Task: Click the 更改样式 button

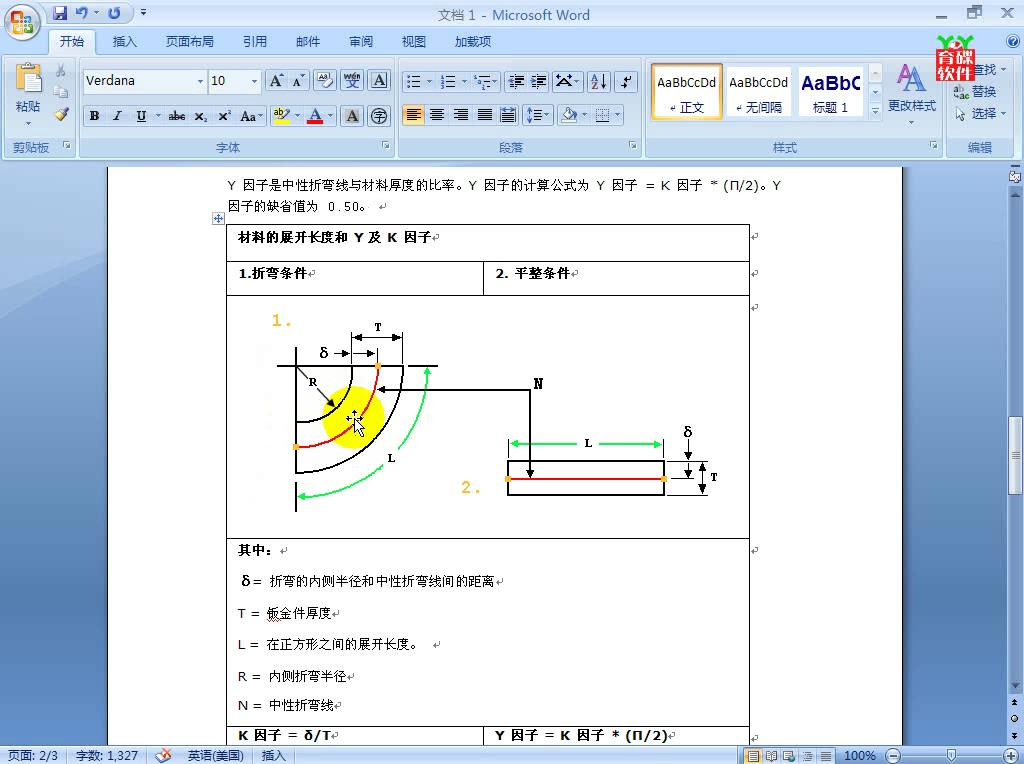Action: [911, 92]
